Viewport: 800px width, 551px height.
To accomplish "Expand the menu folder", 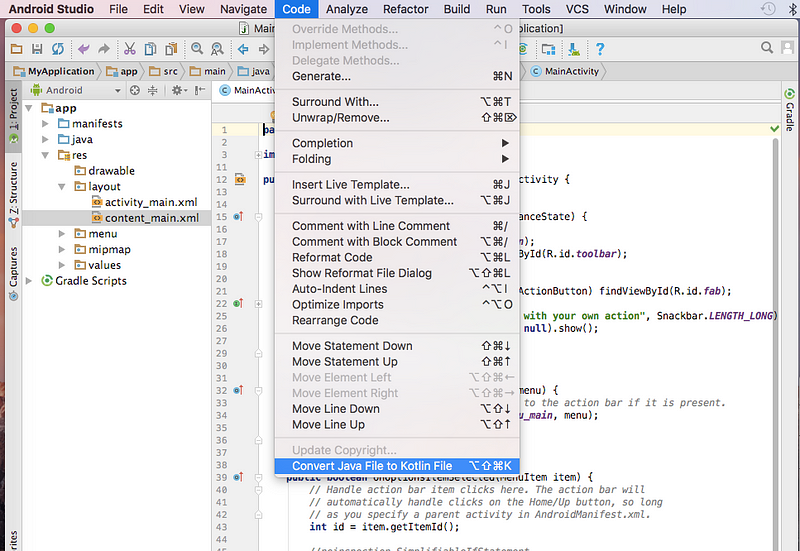I will pyautogui.click(x=62, y=234).
